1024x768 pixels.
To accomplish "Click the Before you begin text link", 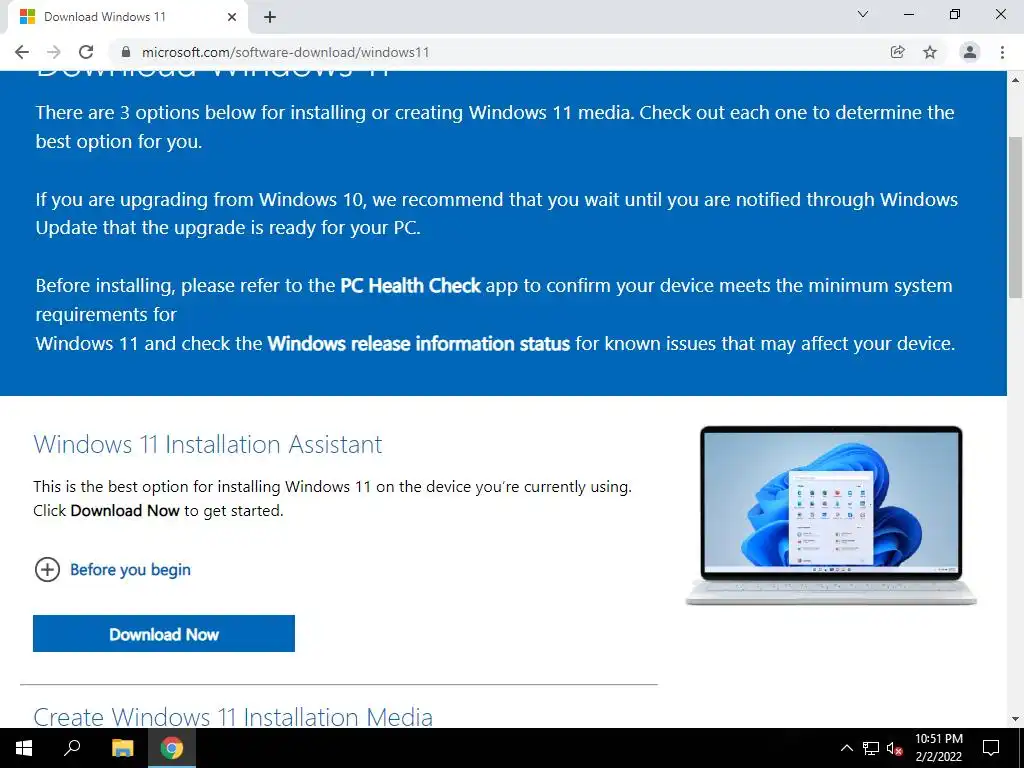I will coord(130,569).
